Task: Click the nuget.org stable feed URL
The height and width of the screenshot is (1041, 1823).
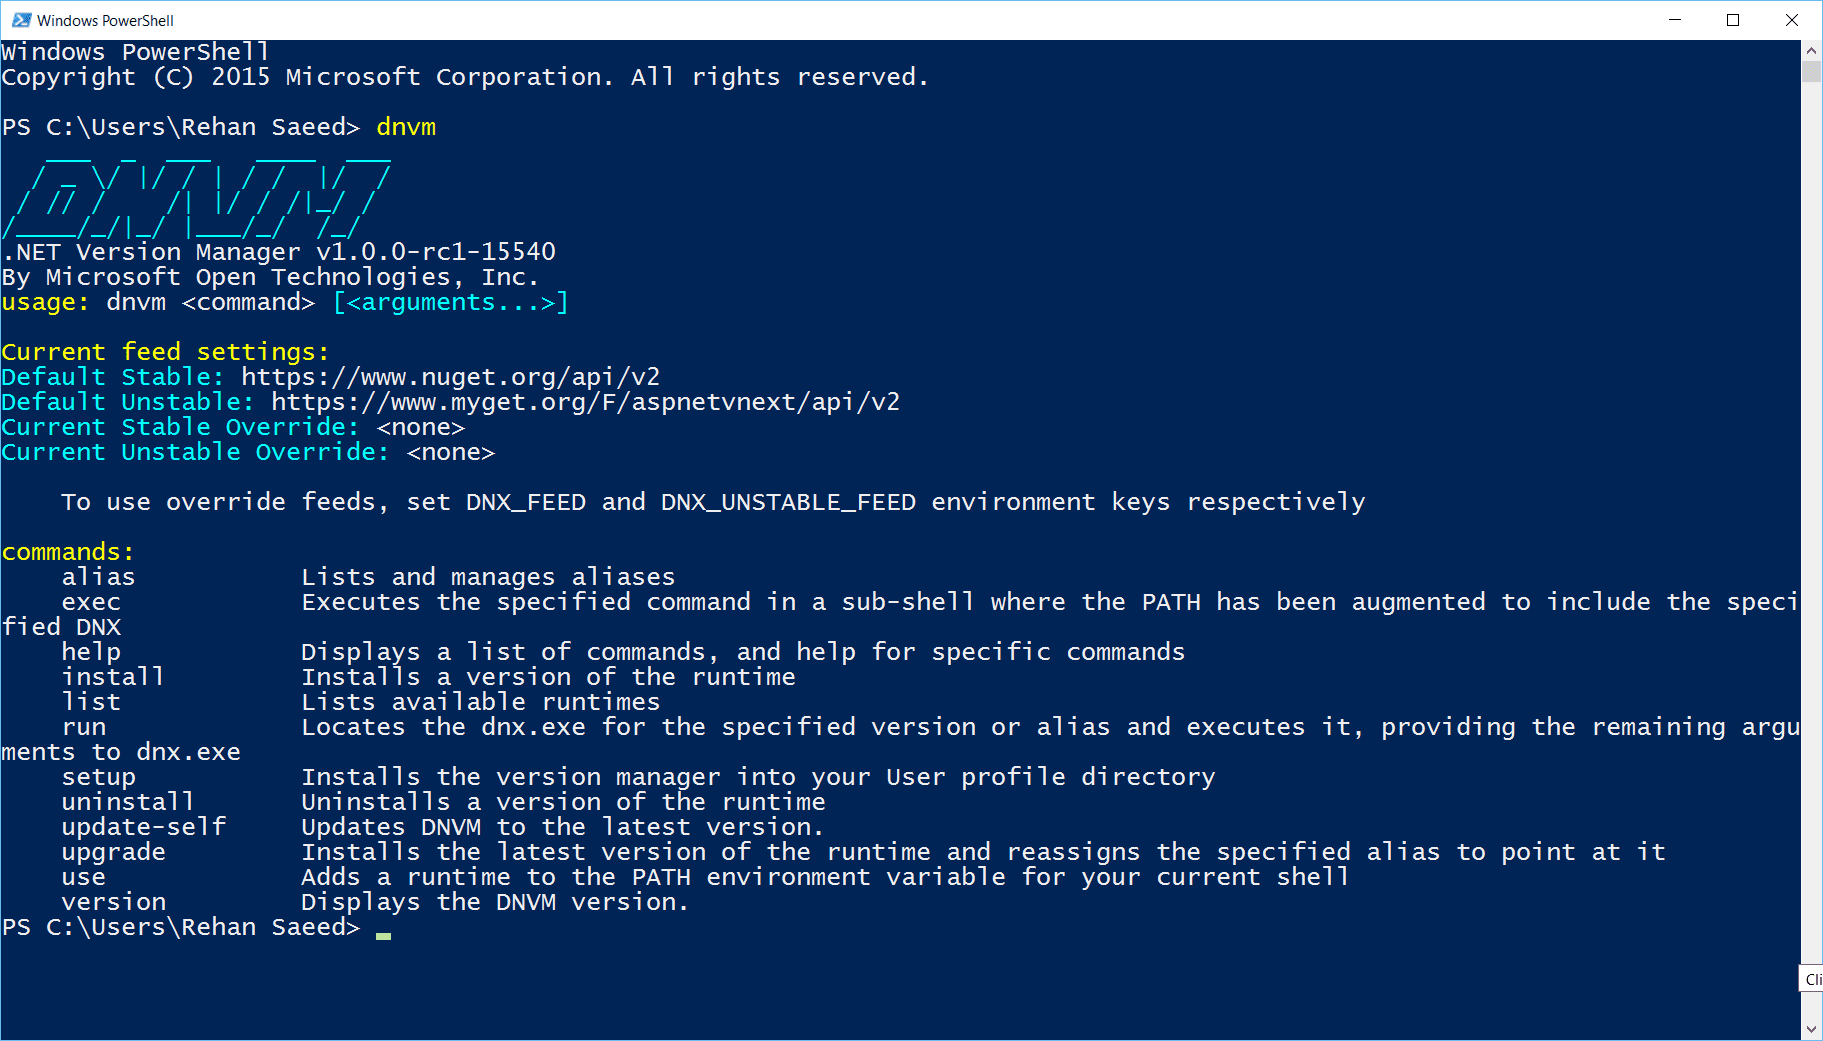Action: (x=450, y=377)
